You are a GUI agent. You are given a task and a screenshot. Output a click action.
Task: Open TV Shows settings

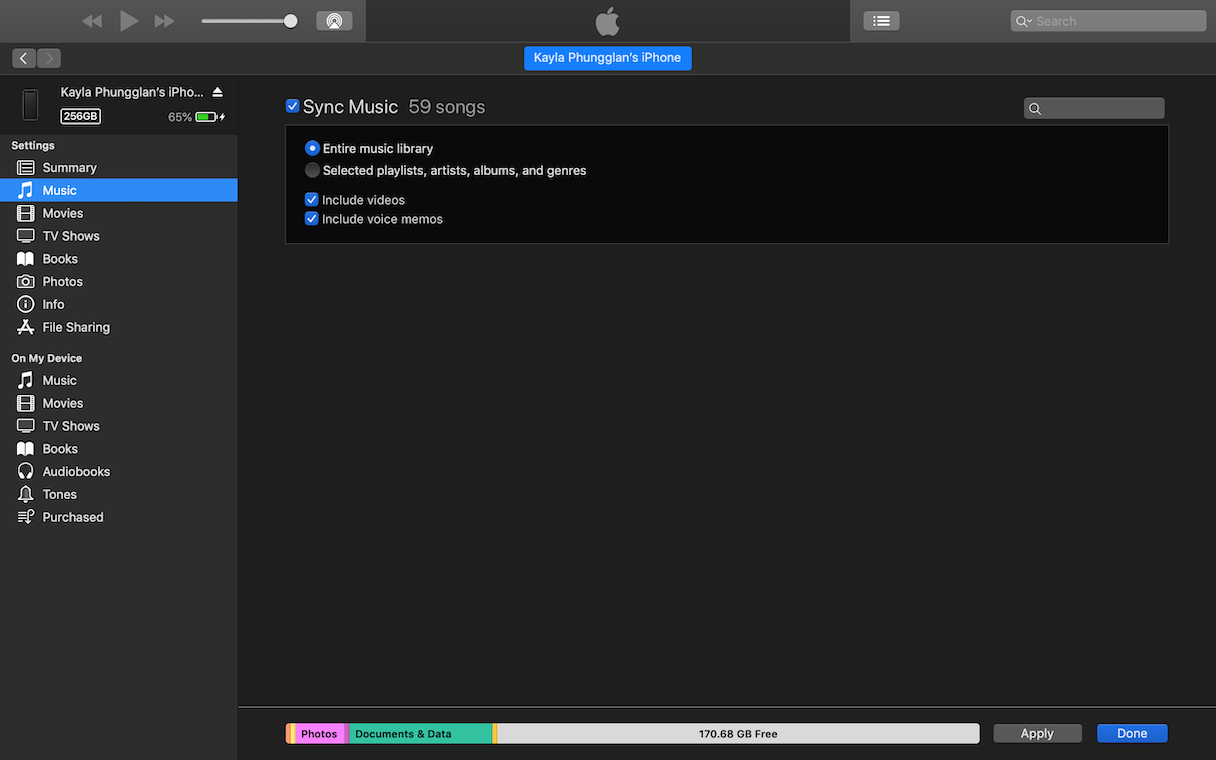point(69,235)
